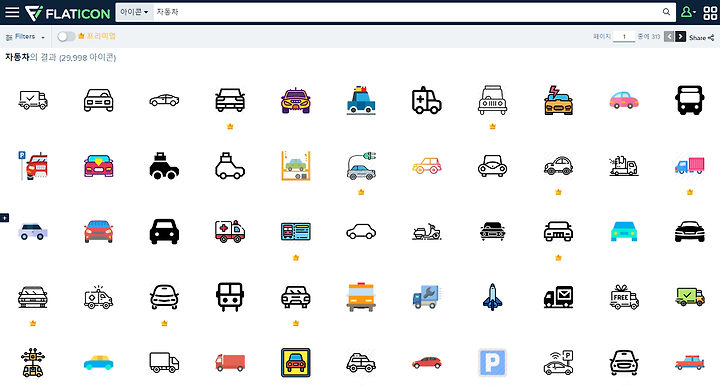Image resolution: width=720 pixels, height=386 pixels.
Task: Choose the green truck with checkmark
Action: pyautogui.click(x=690, y=297)
